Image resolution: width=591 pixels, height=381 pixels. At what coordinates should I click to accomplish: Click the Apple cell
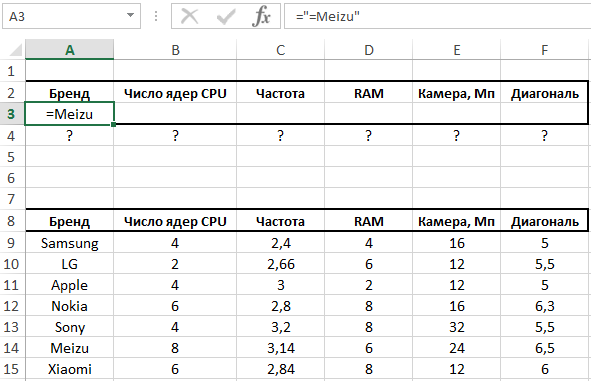(x=69, y=285)
